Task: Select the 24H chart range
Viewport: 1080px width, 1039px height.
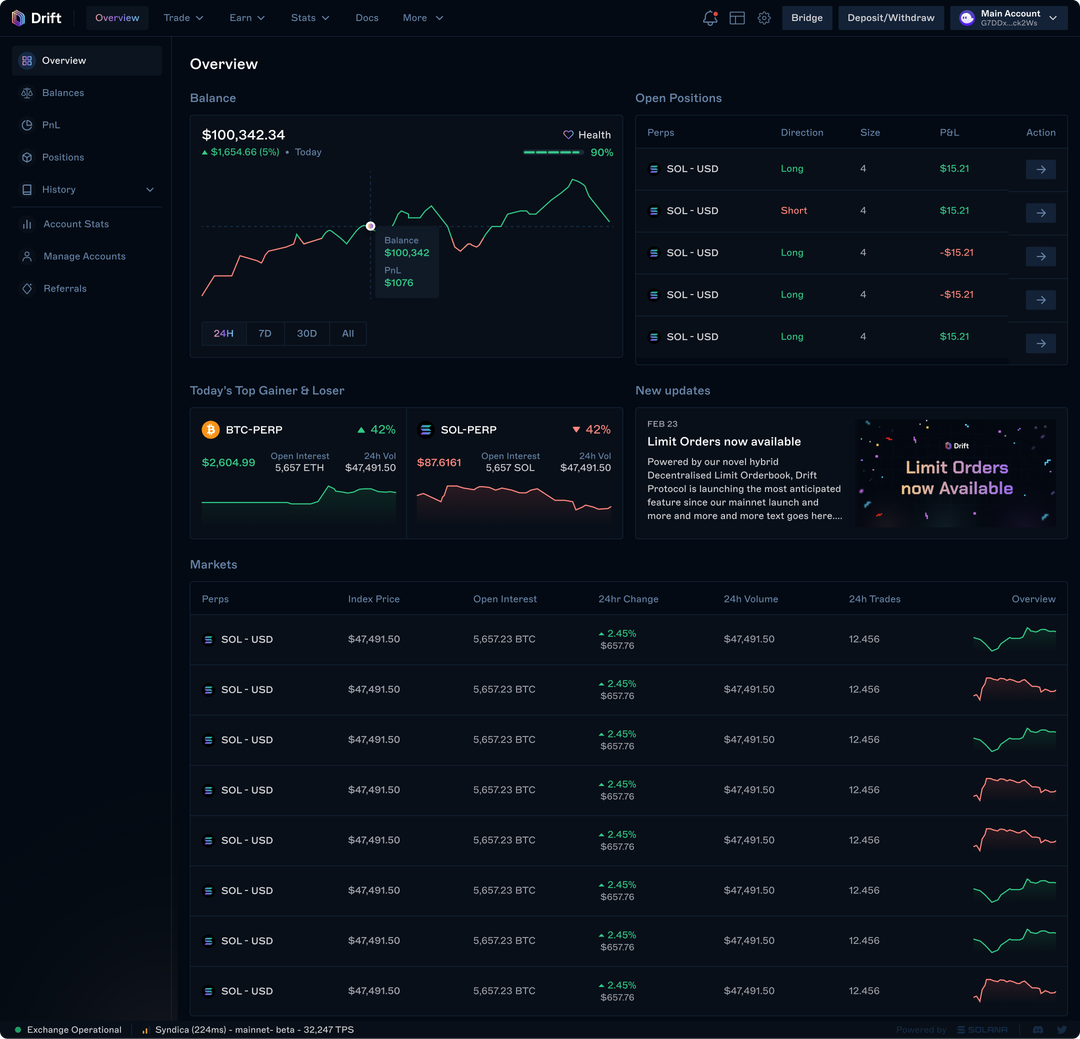Action: pyautogui.click(x=223, y=333)
